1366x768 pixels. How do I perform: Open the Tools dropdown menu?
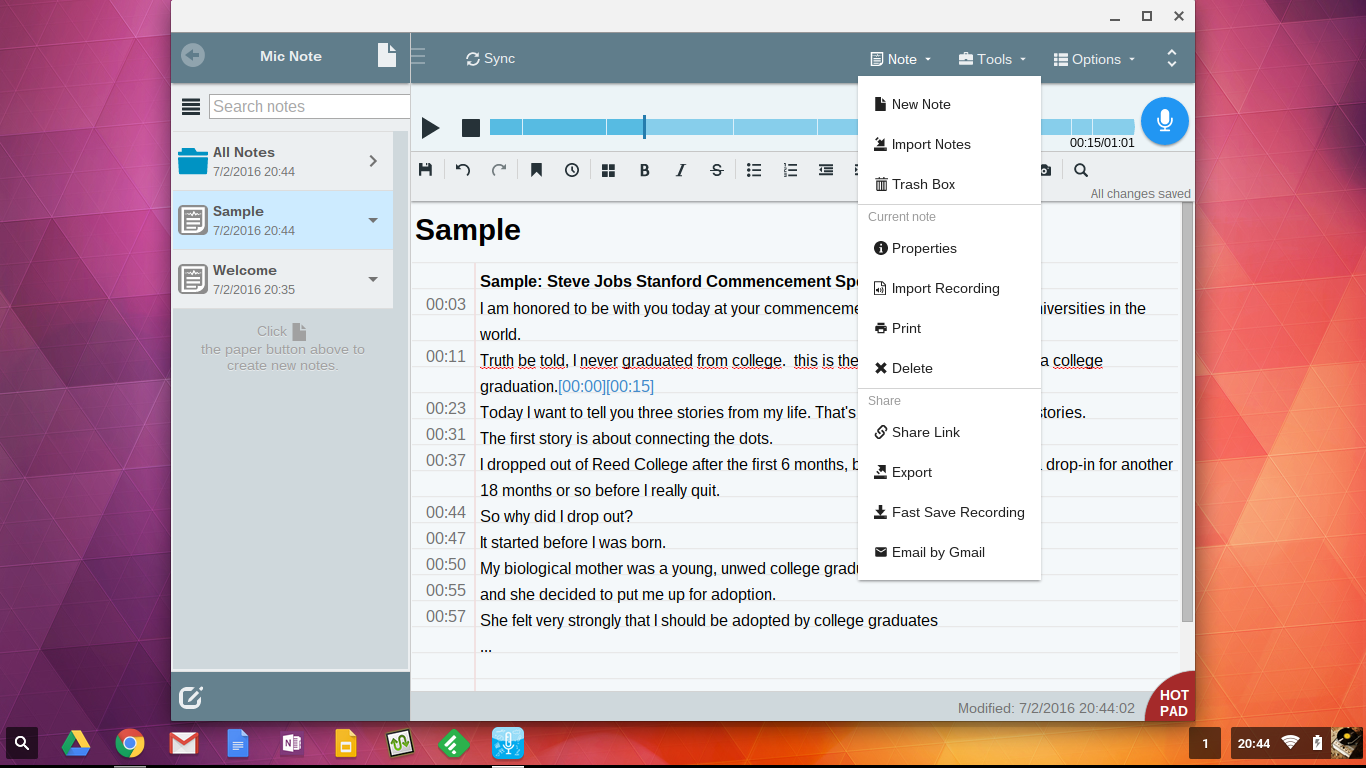tap(993, 59)
